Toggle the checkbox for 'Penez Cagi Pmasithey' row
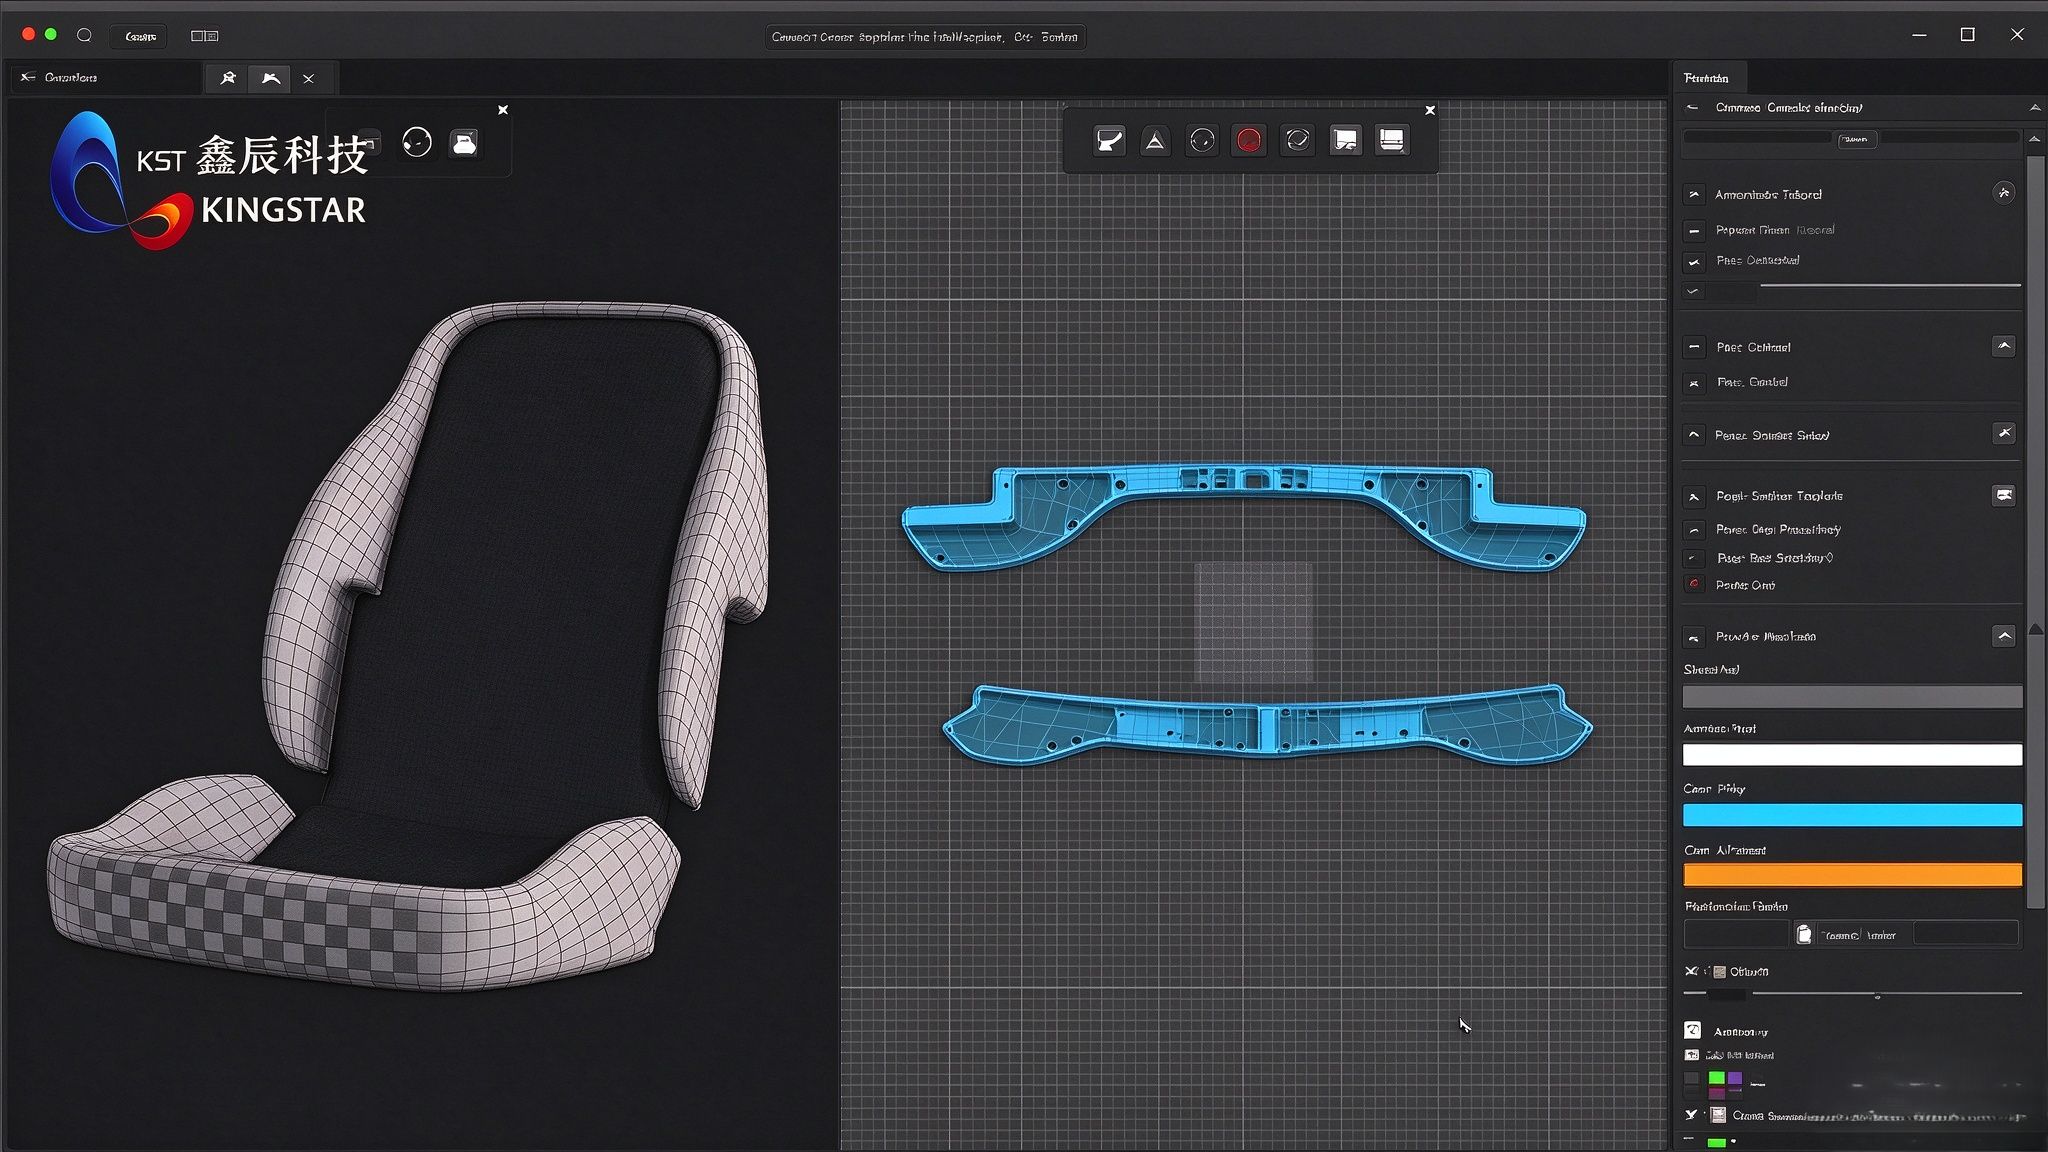 point(1694,530)
